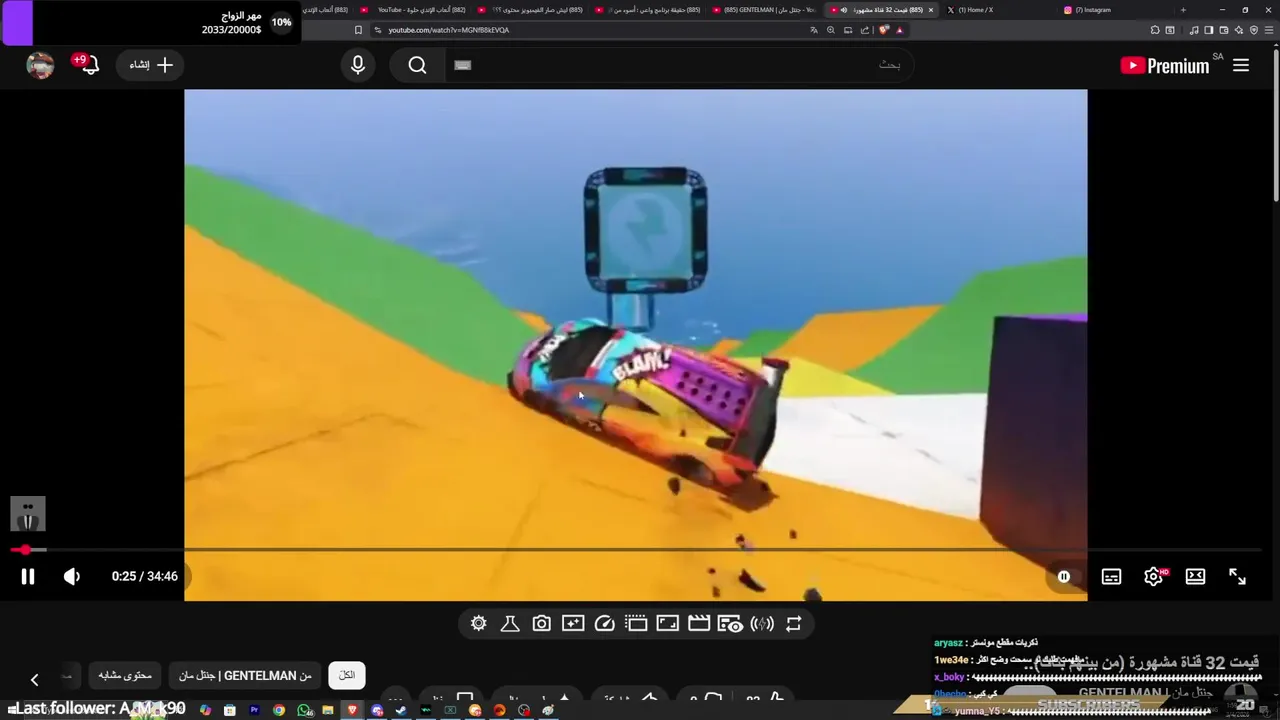Open File Explorer from taskbar
This screenshot has width=1280, height=720.
coord(328,710)
